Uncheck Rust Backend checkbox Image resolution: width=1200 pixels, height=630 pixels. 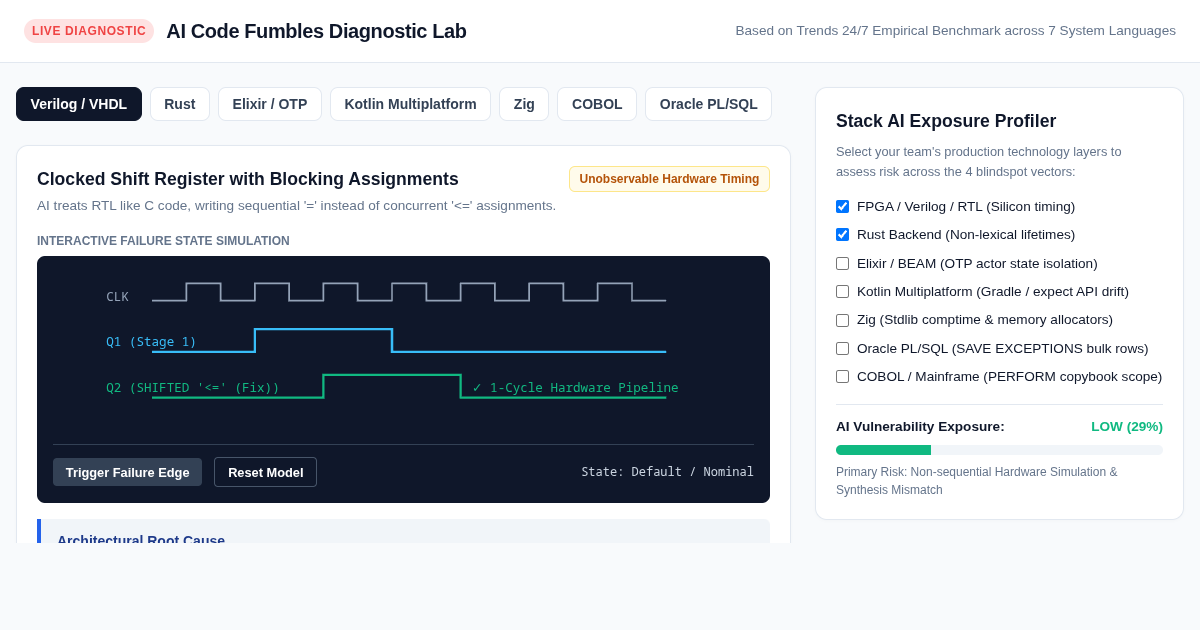842,235
